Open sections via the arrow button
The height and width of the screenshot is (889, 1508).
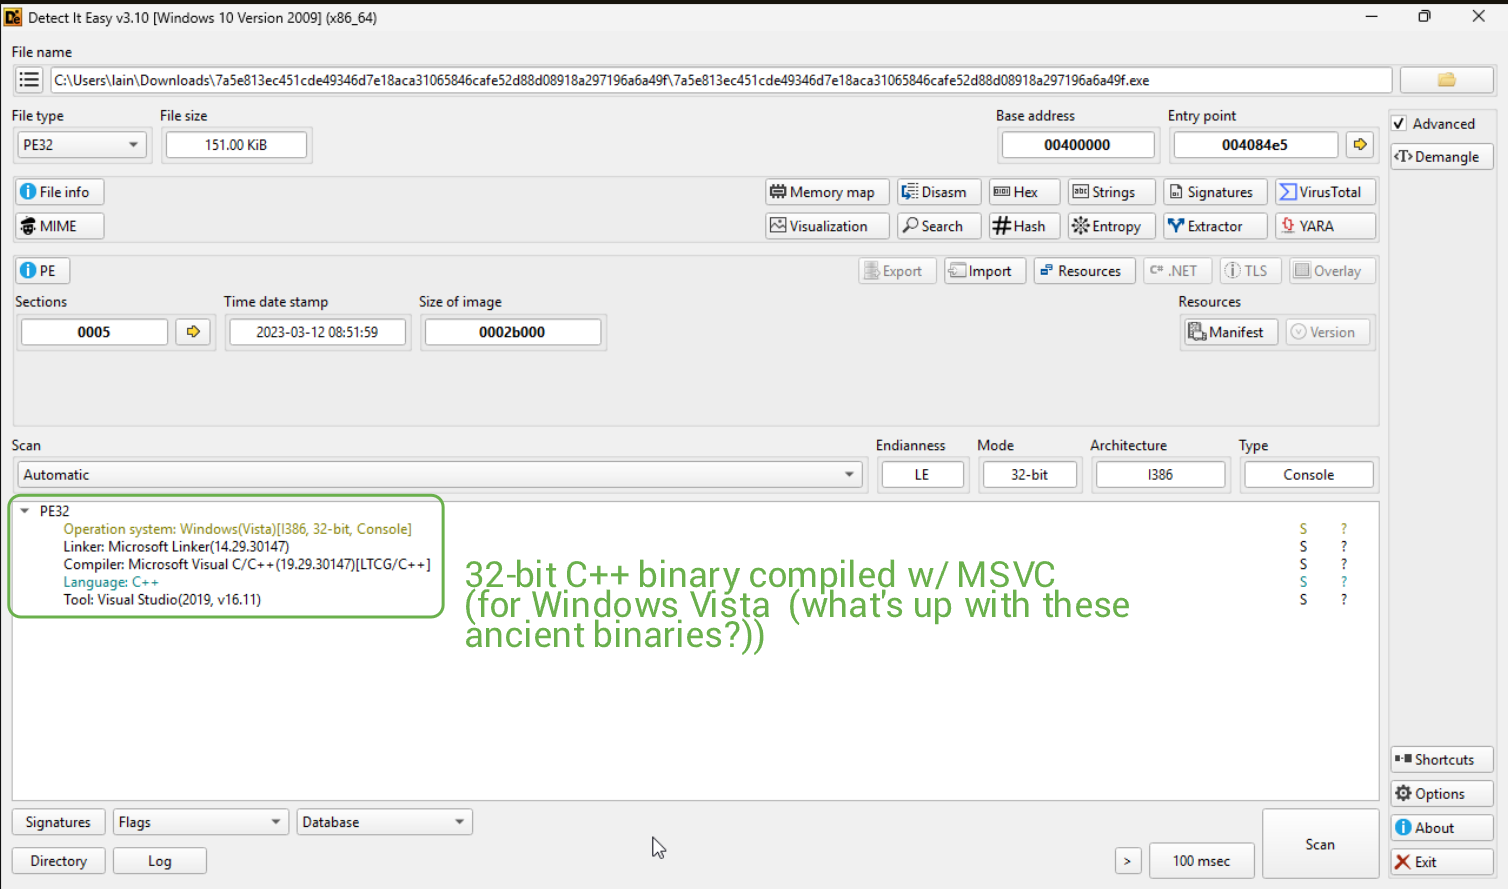click(x=193, y=332)
